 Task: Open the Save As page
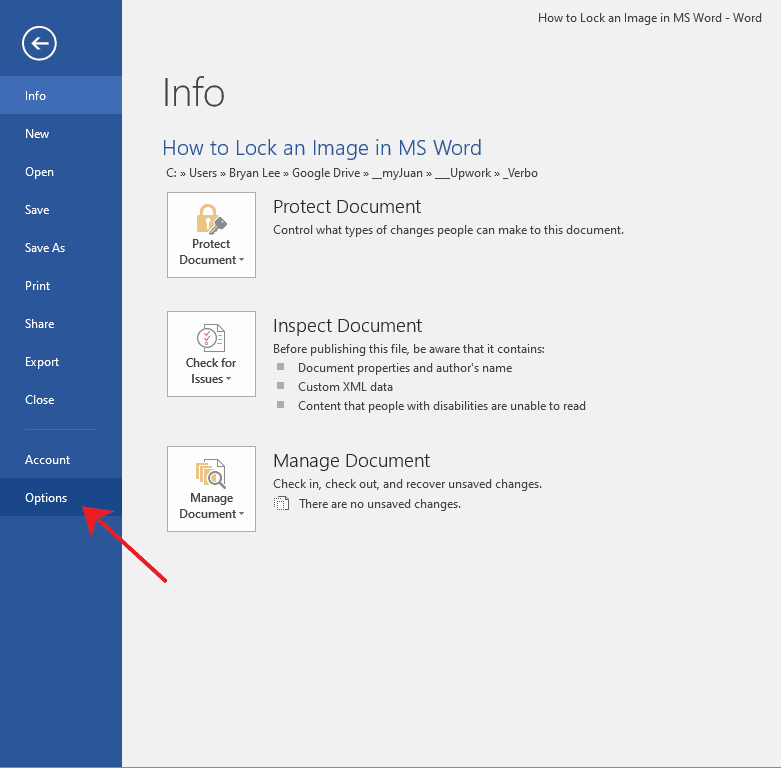click(x=61, y=248)
